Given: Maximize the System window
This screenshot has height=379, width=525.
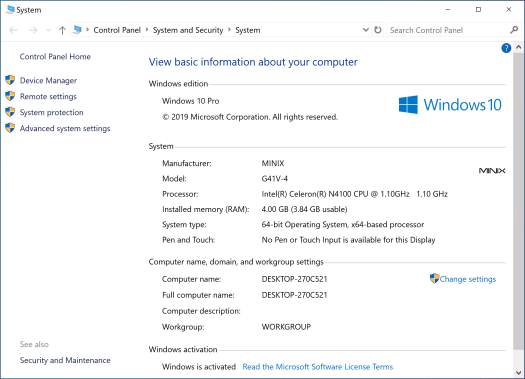Looking at the screenshot, I should click(478, 10).
